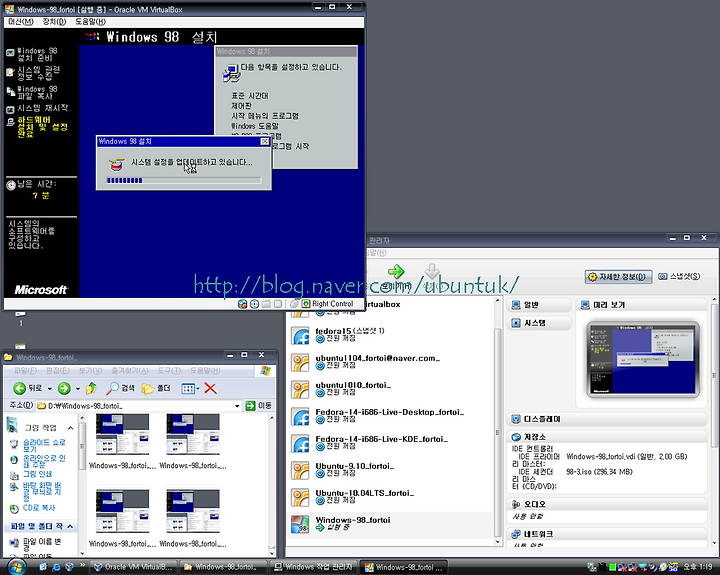The width and height of the screenshot is (720, 575).
Task: Click the Back (뒤로) arrow icon in Explorer
Action: coord(19,389)
